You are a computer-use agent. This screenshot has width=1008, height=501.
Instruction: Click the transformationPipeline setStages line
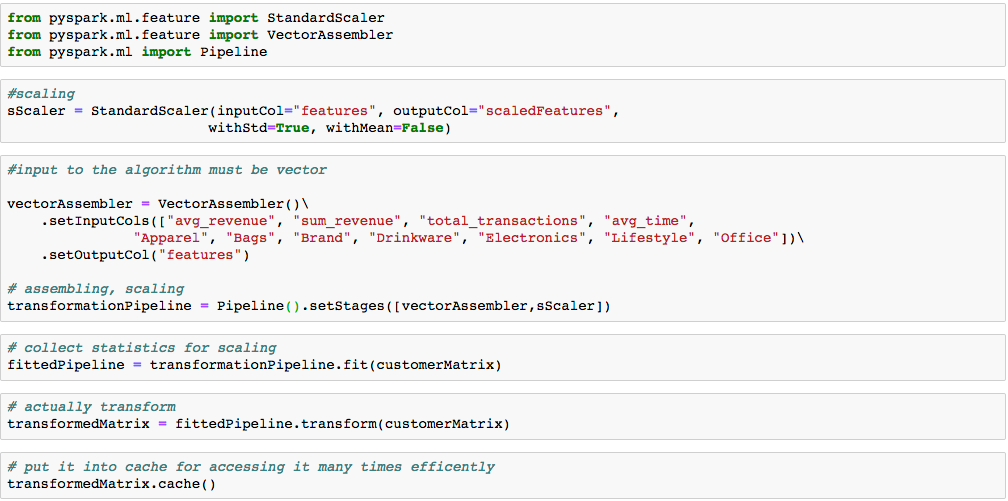308,306
